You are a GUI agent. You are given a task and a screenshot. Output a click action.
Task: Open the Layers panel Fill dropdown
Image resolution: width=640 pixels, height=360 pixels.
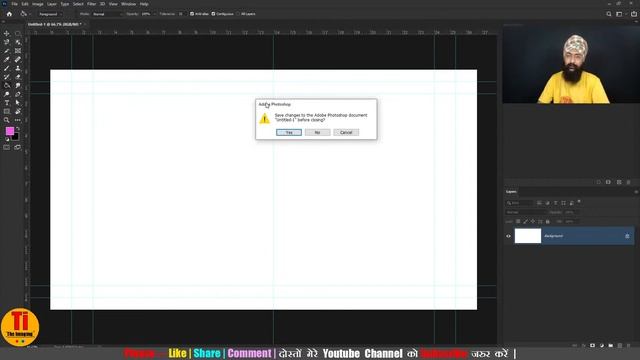[571, 221]
